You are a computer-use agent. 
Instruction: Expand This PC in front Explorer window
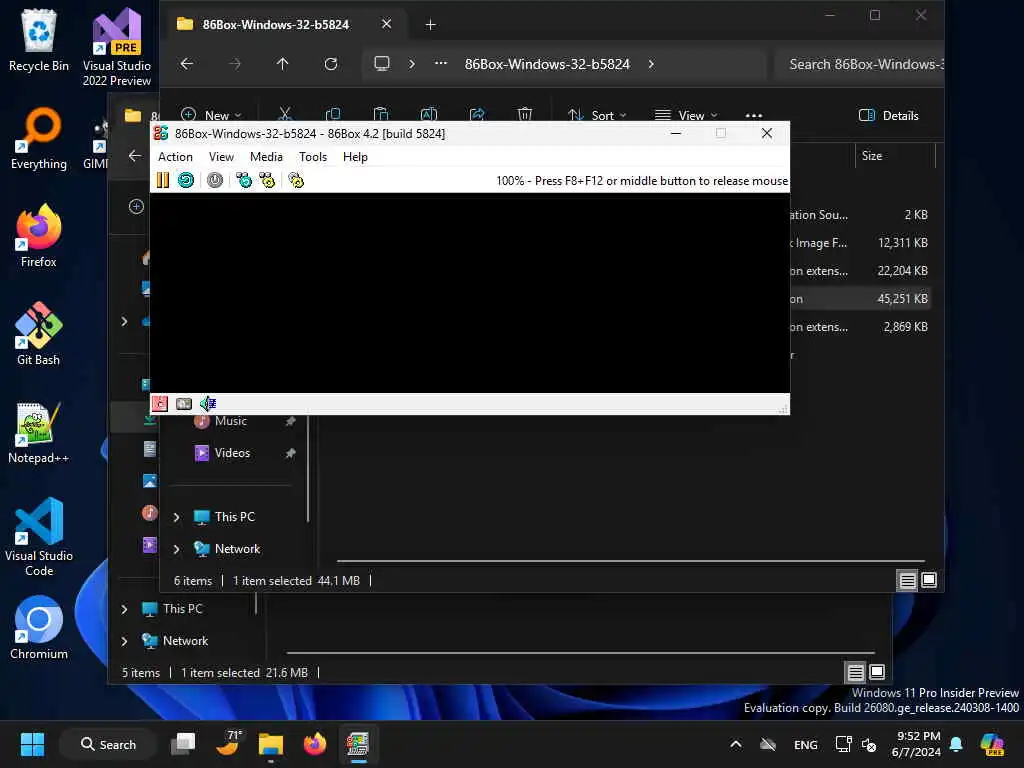(176, 517)
